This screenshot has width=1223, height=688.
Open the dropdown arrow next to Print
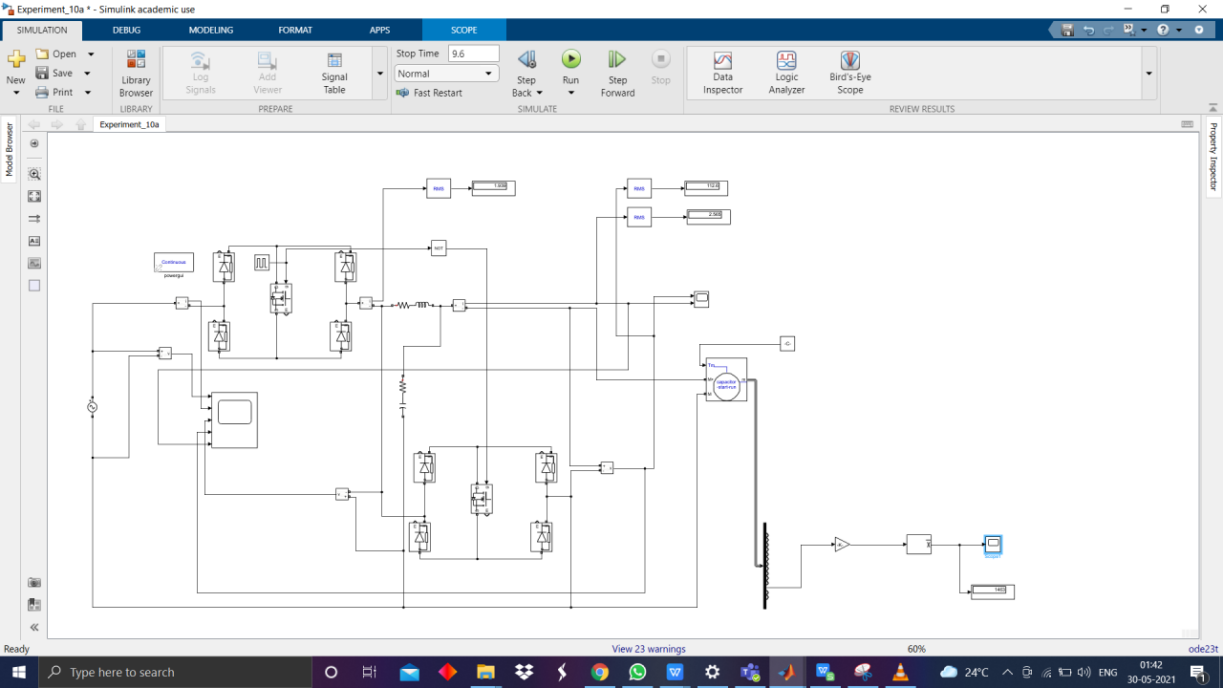tap(87, 92)
